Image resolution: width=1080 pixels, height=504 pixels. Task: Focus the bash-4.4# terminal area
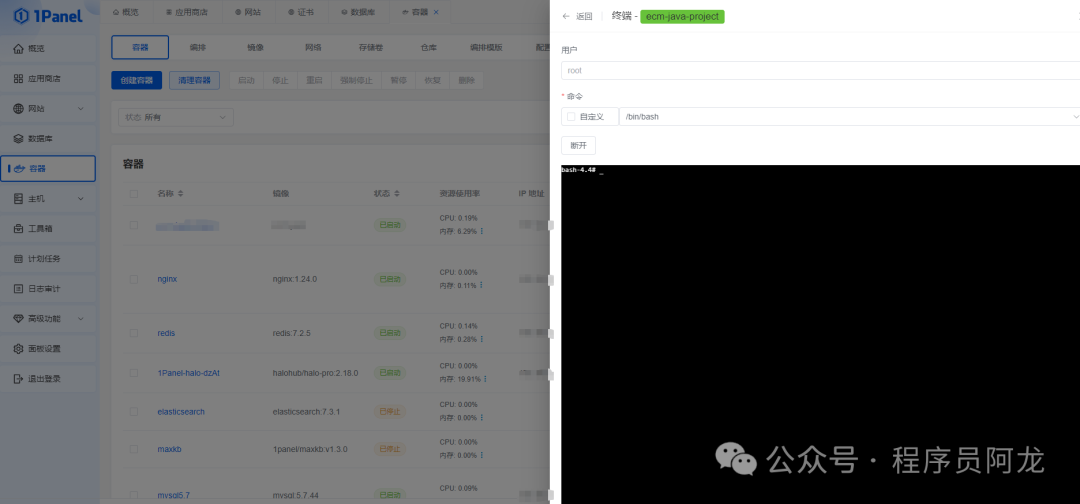pos(820,334)
